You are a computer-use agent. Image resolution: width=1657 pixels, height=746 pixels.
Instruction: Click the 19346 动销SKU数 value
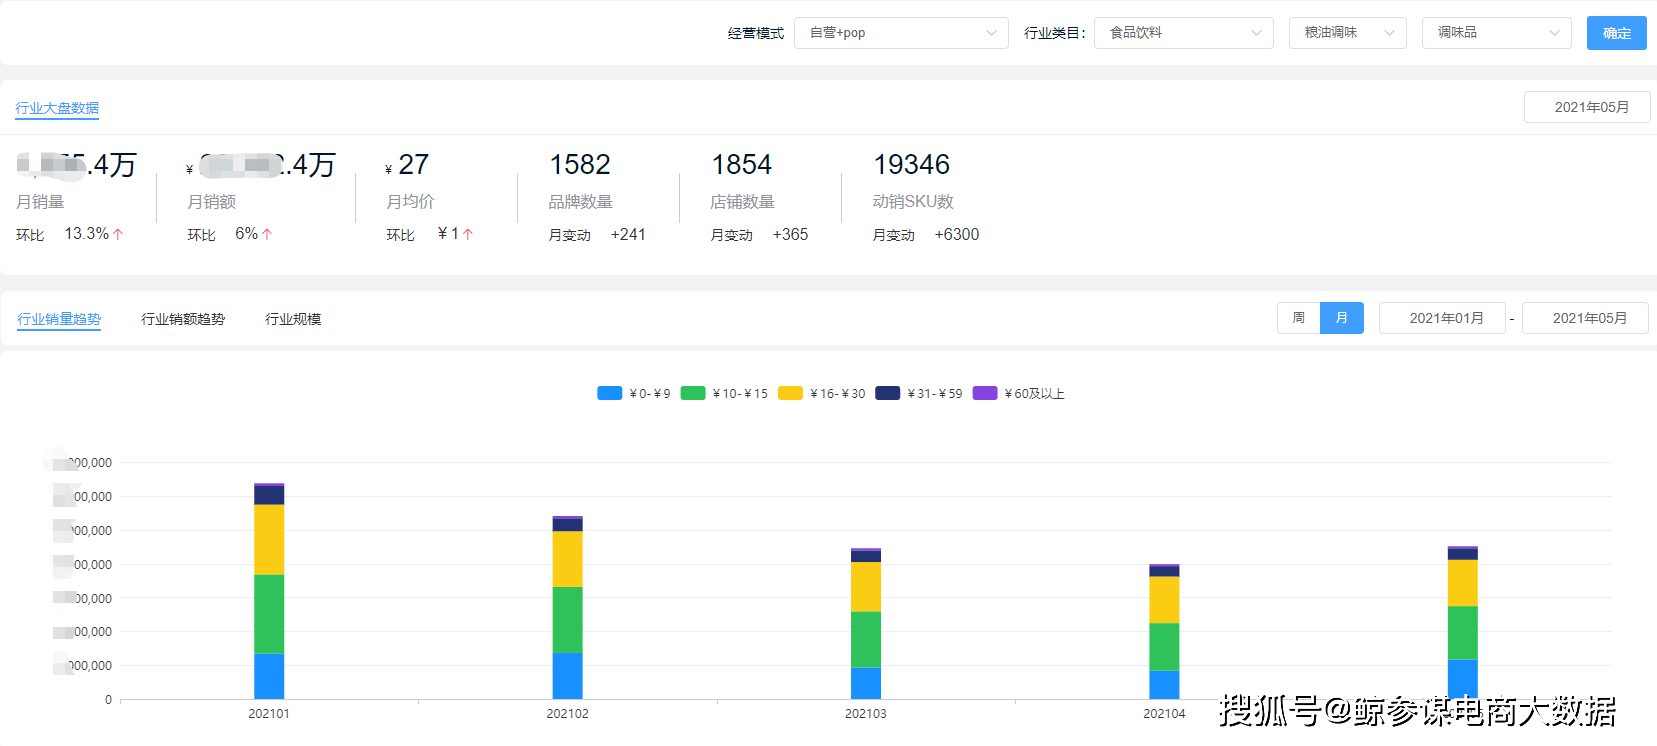pos(912,164)
